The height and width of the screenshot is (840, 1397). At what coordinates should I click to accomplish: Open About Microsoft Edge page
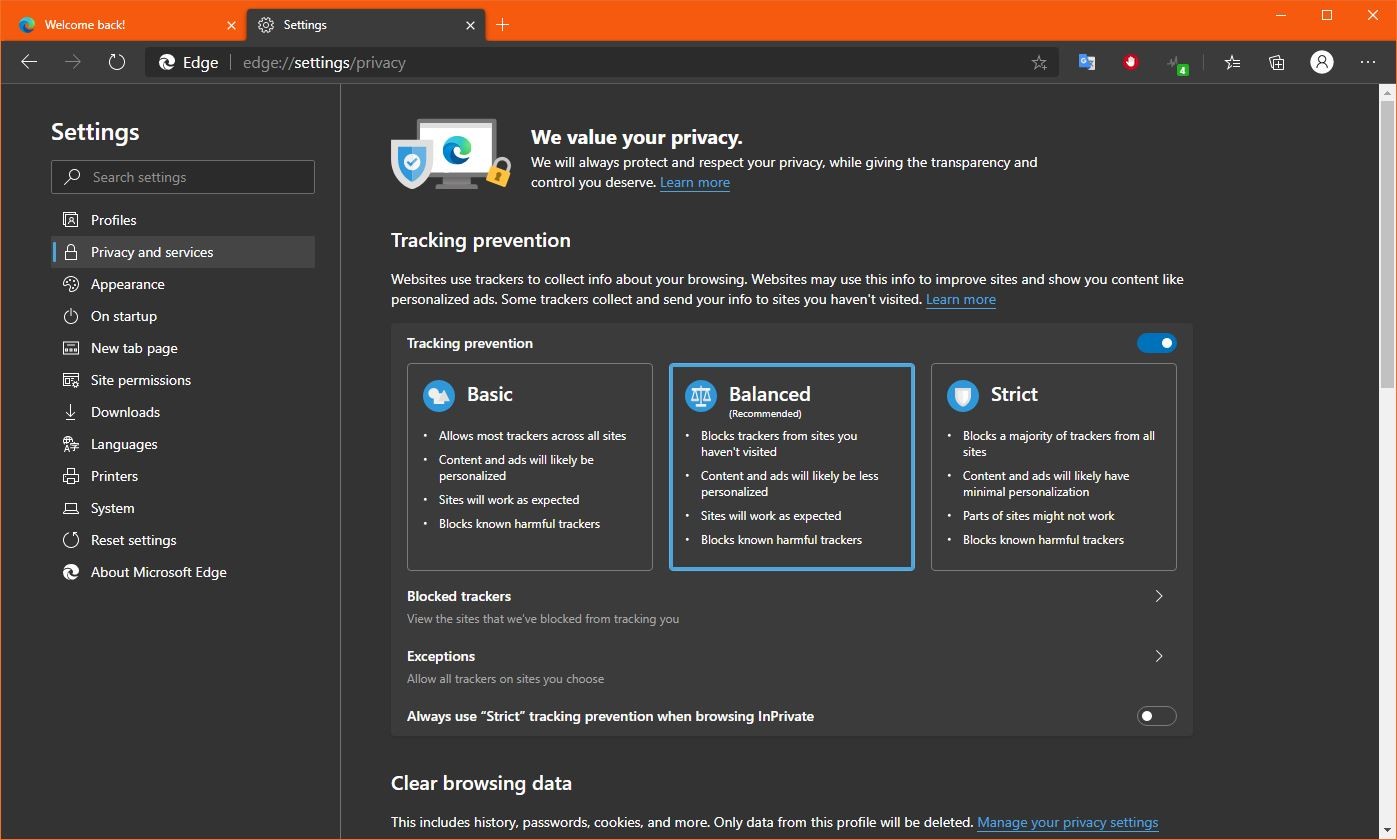click(183, 572)
